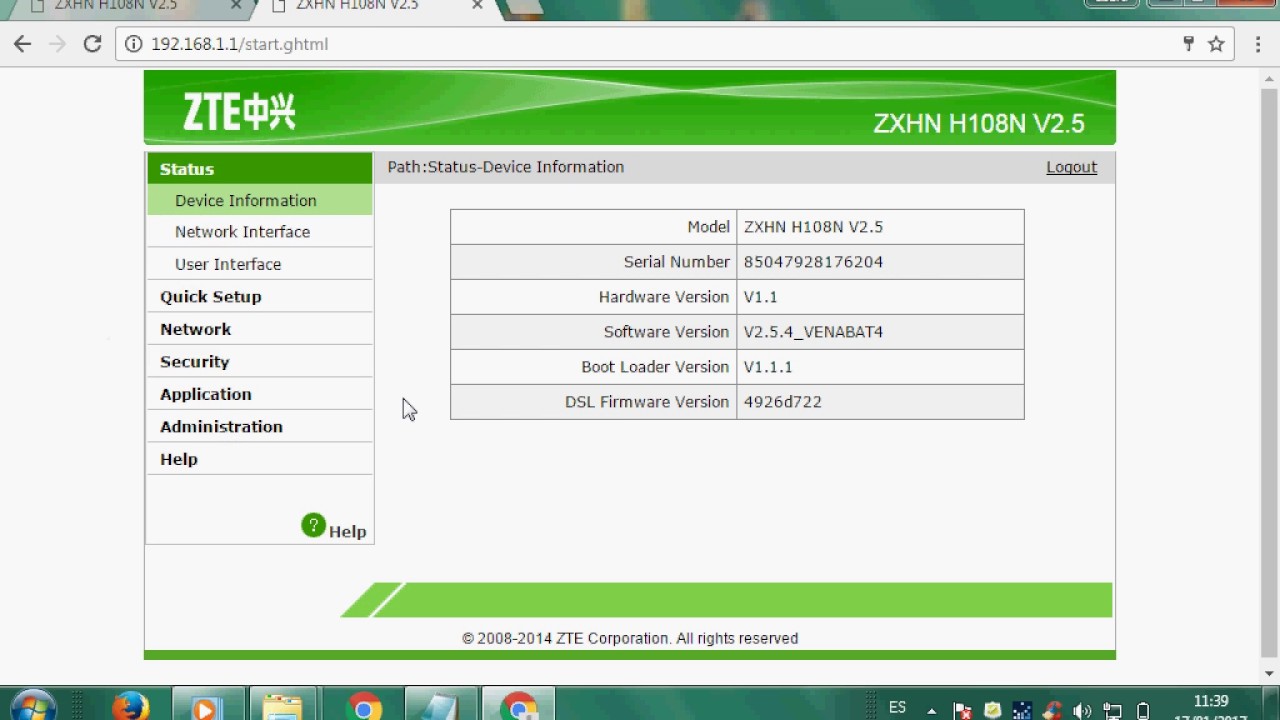The width and height of the screenshot is (1280, 720).
Task: Bookmark this page with the star
Action: click(x=1216, y=44)
